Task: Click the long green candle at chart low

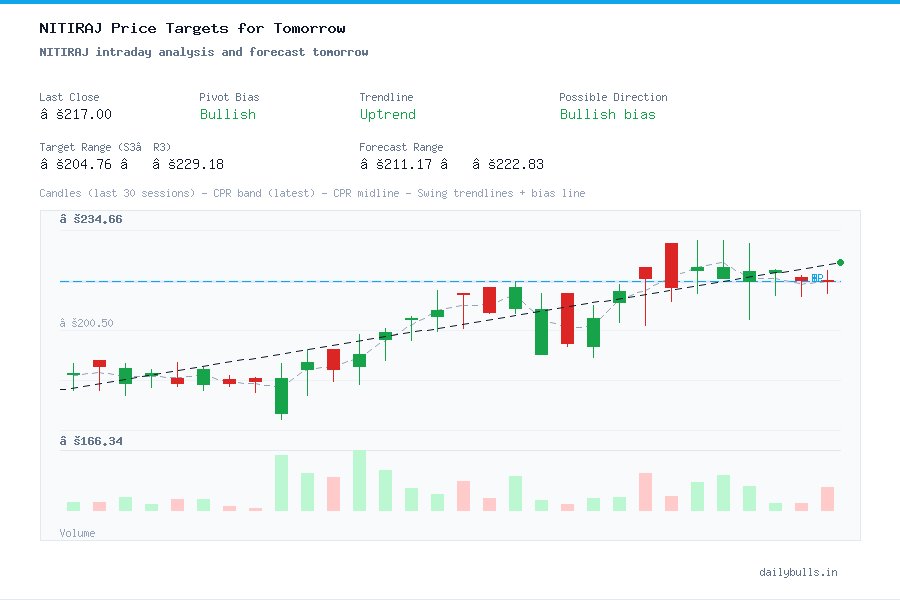Action: pyautogui.click(x=281, y=395)
